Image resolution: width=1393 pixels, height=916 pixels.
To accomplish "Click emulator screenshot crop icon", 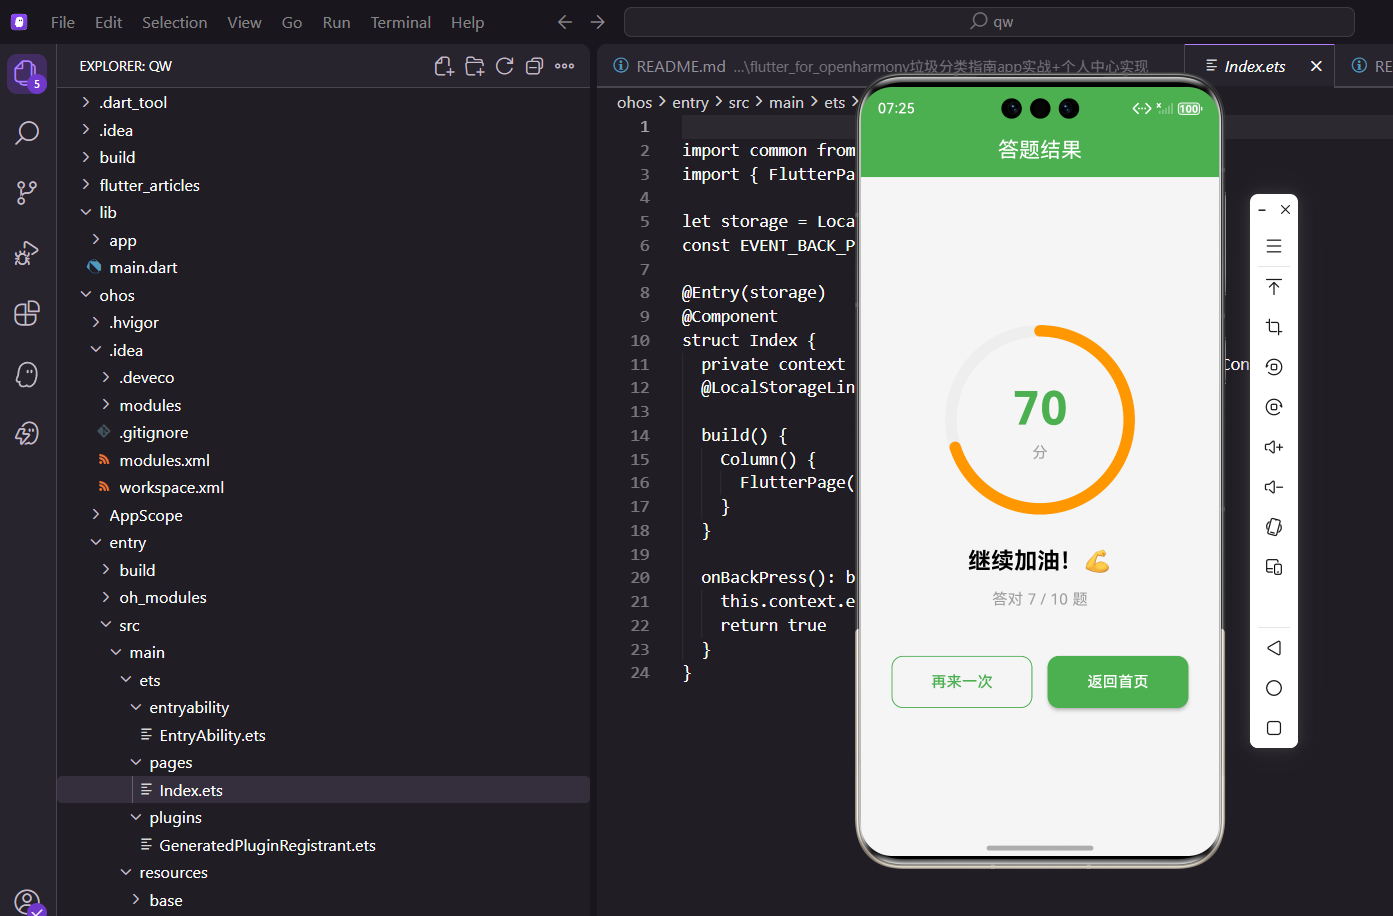I will (1274, 327).
